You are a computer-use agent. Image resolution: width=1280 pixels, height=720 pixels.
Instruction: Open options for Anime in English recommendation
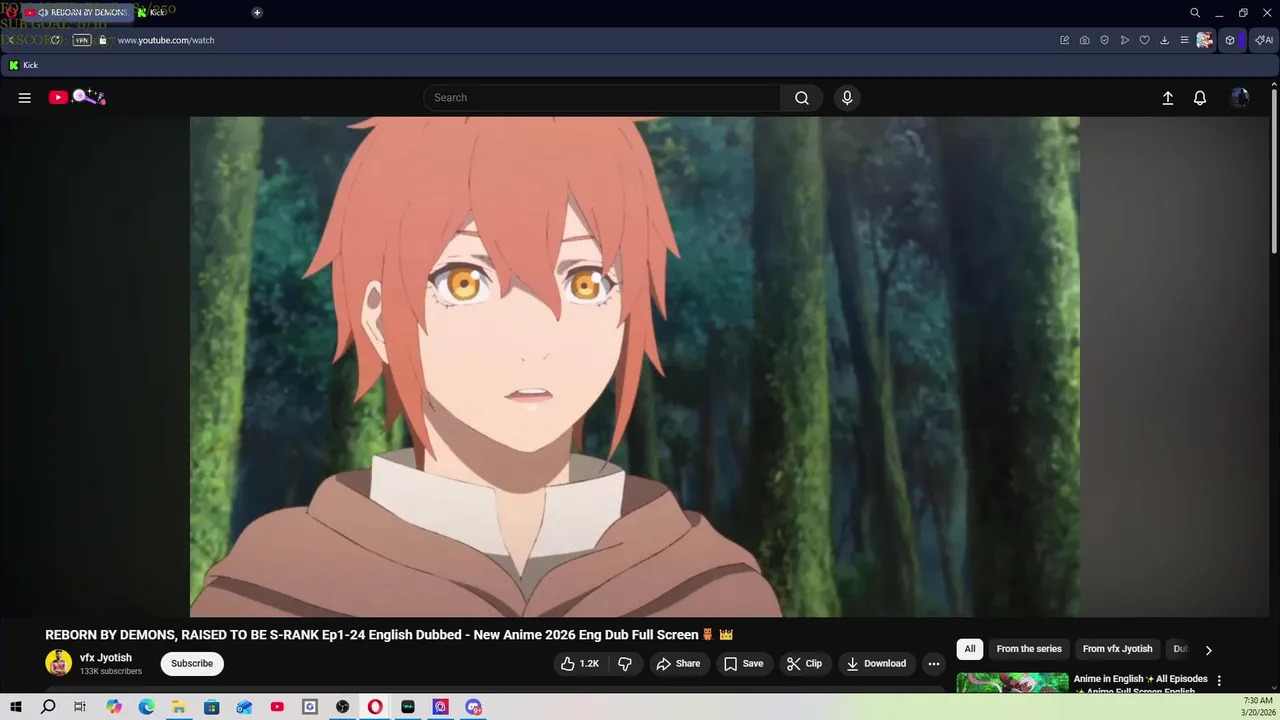1219,681
